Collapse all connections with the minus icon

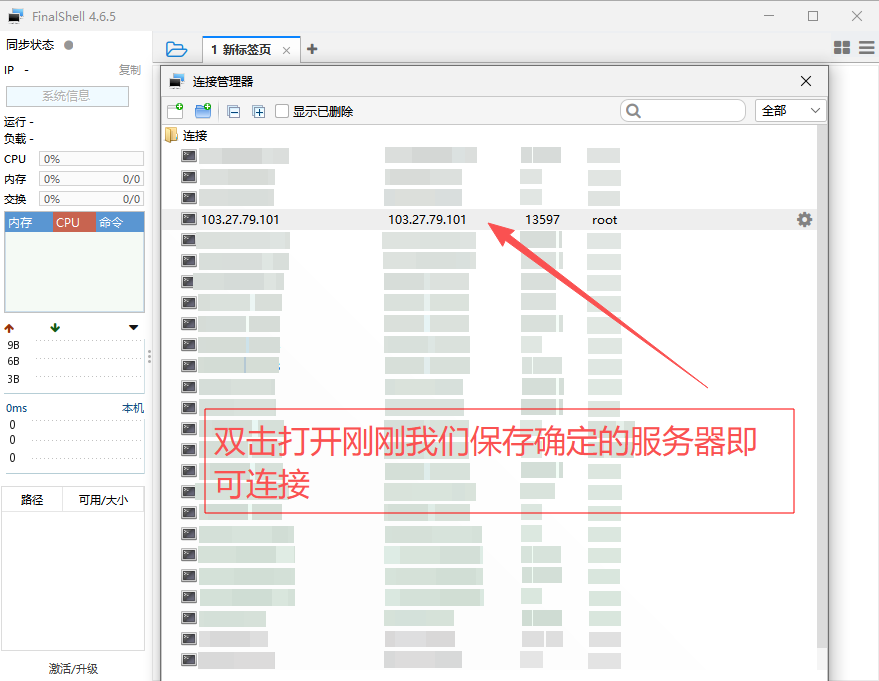(234, 112)
